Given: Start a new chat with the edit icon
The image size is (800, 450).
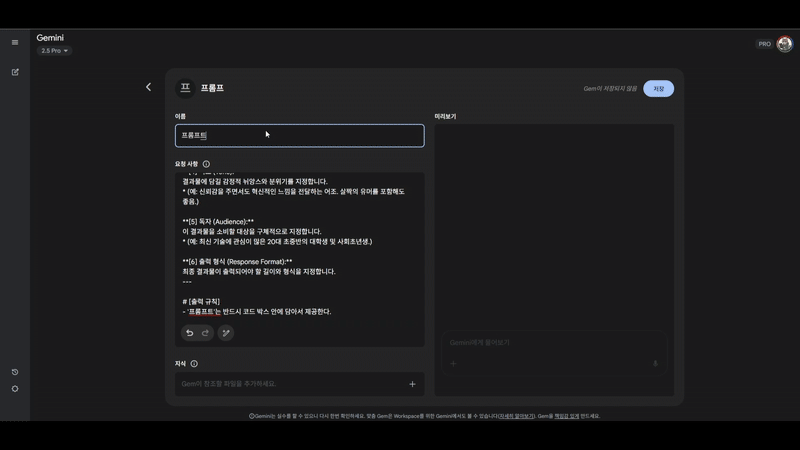Looking at the screenshot, I should click(x=15, y=72).
